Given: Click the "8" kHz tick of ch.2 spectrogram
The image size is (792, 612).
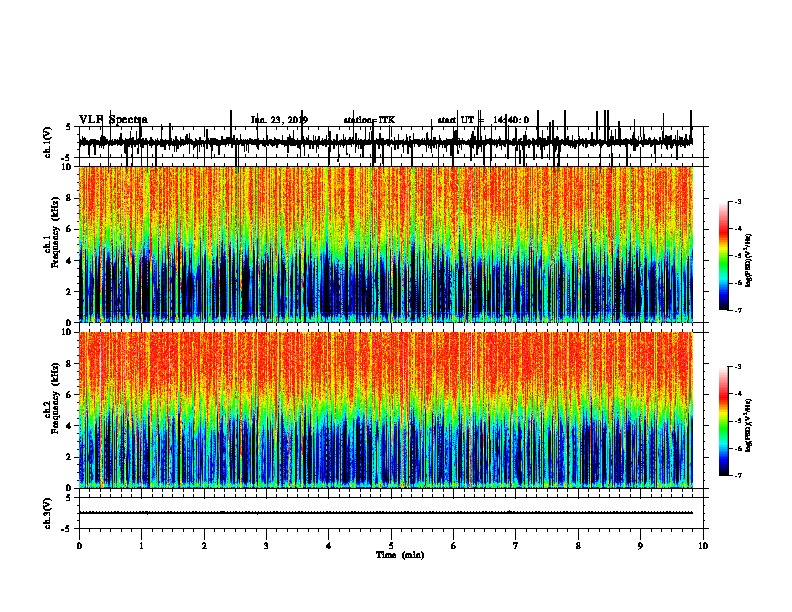Looking at the screenshot, I should pyautogui.click(x=70, y=364).
